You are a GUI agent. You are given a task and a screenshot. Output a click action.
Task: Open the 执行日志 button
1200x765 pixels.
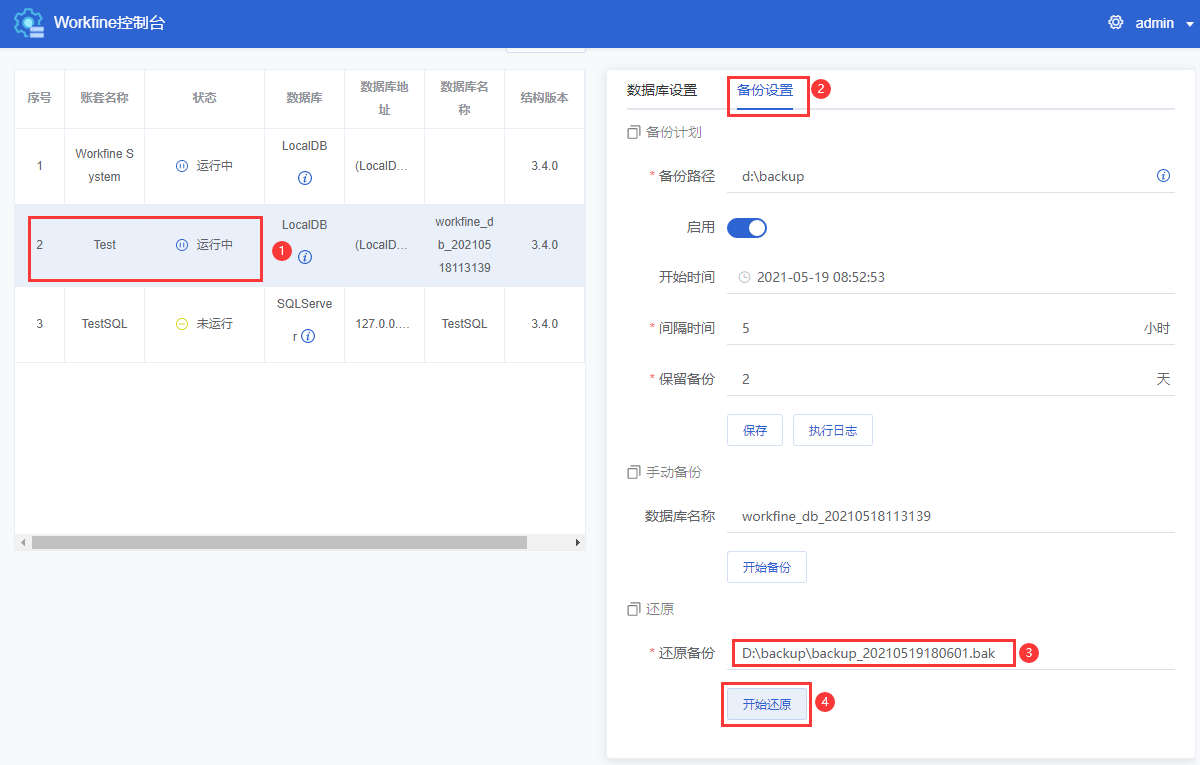833,430
